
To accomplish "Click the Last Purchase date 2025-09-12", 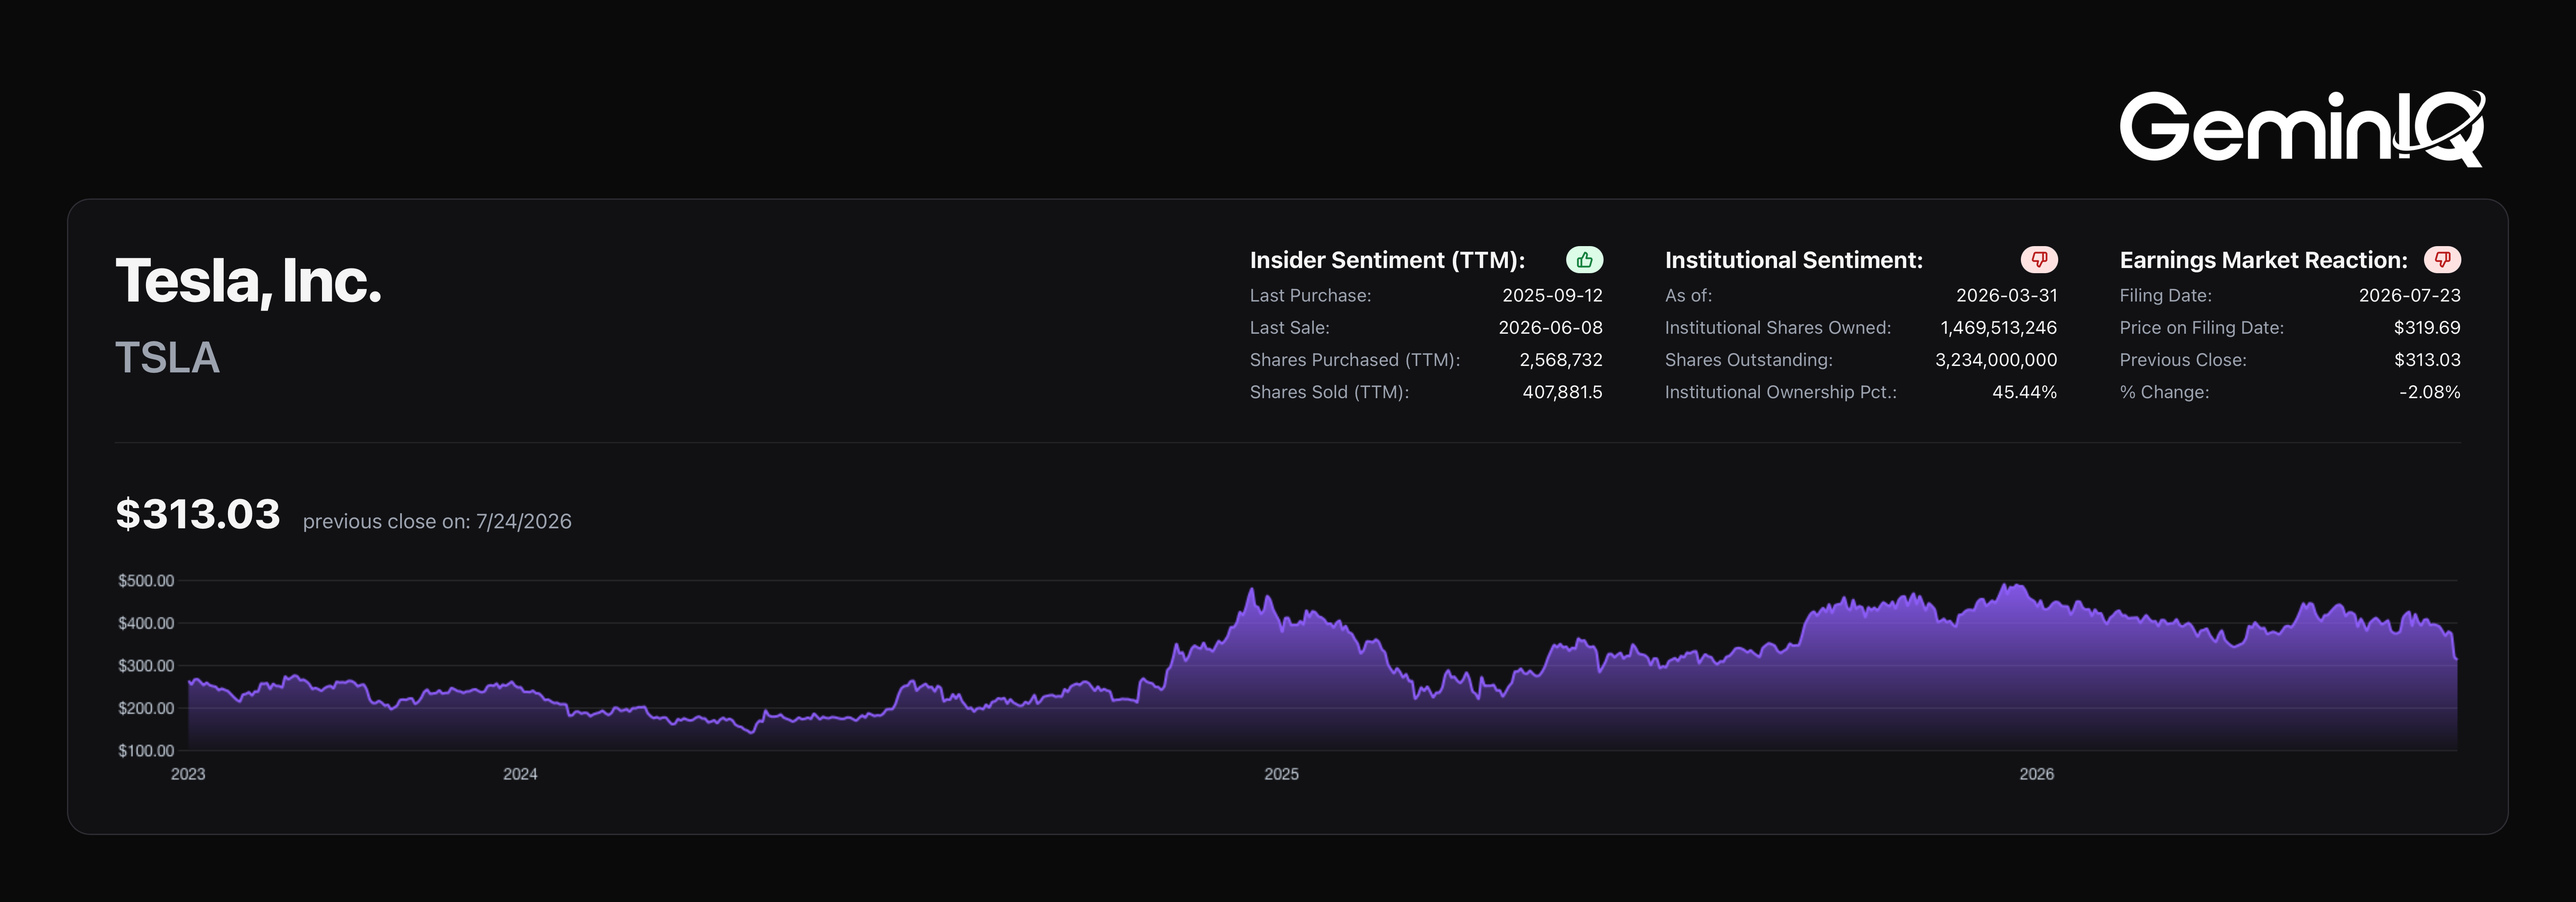I will click(x=1552, y=296).
